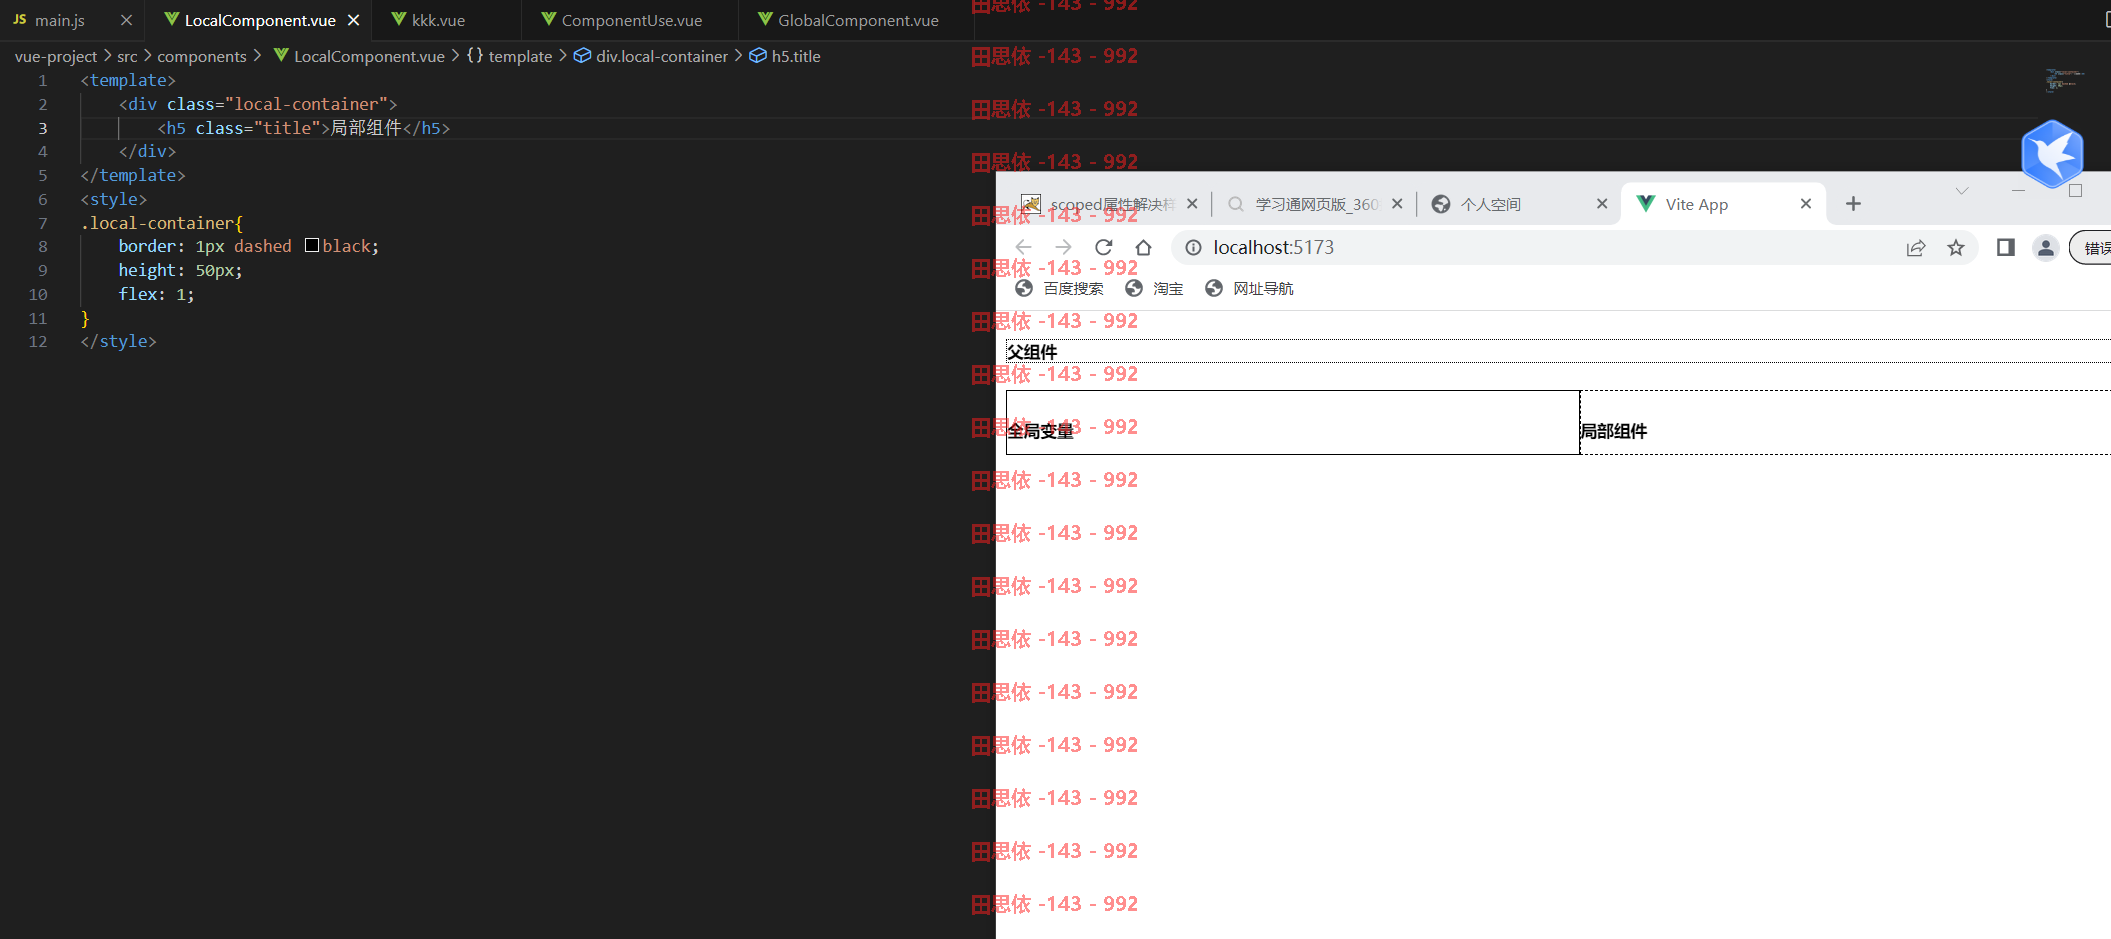Screen dimensions: 2111x939
Task: Open the template breadcrumb symbol
Action: tap(510, 56)
